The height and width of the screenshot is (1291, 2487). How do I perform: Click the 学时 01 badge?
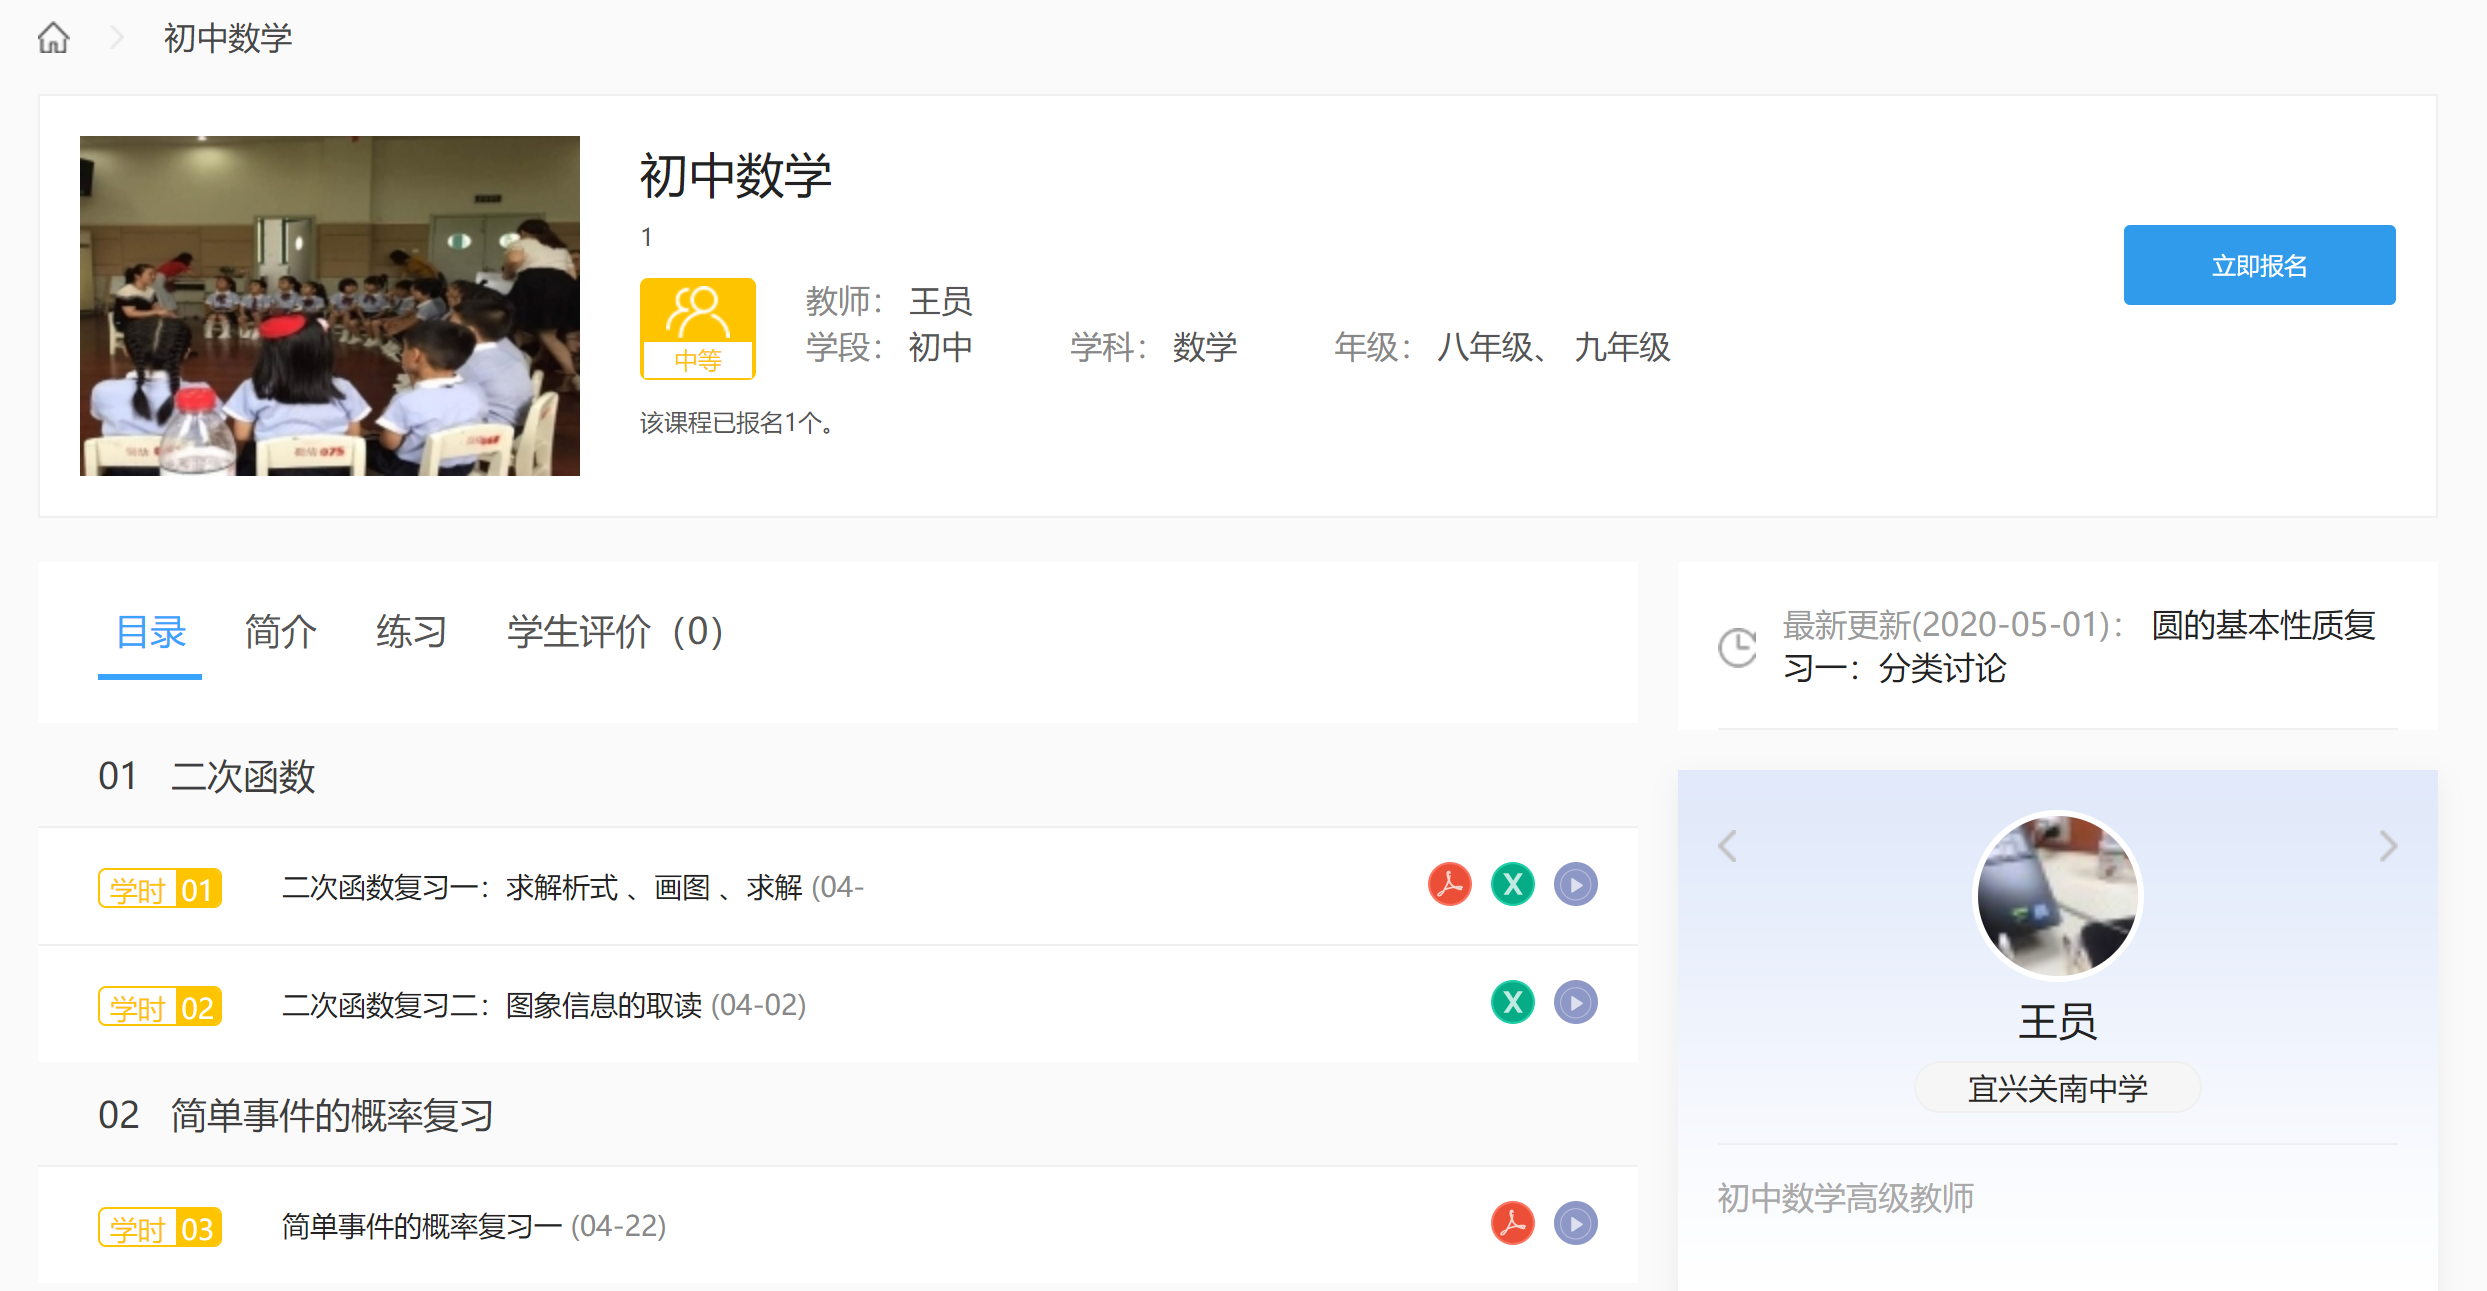160,888
